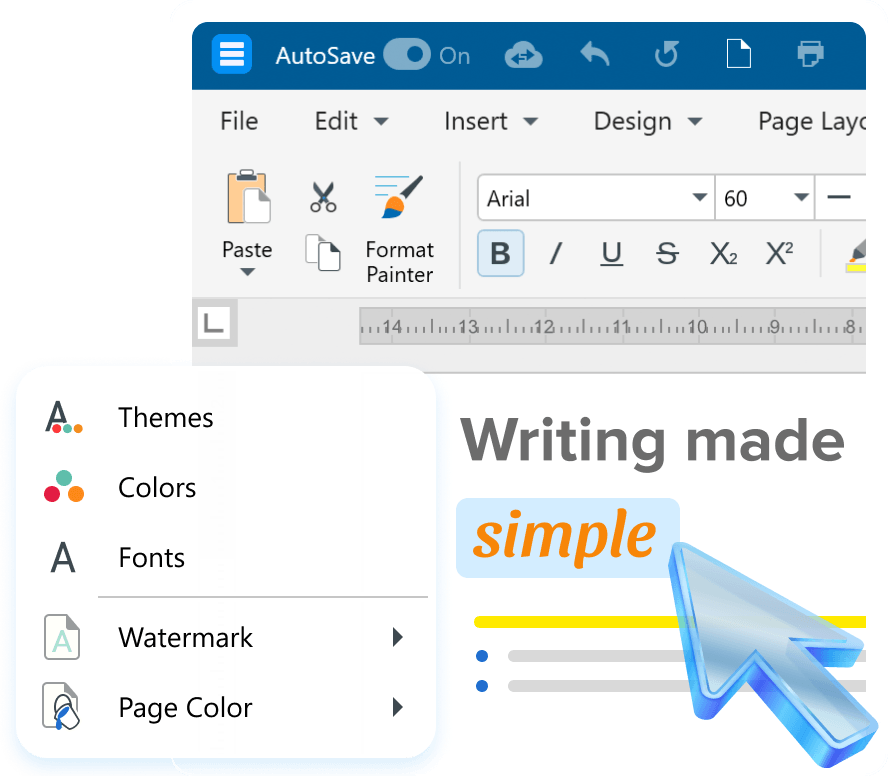The image size is (888, 776).
Task: Toggle Bold formatting
Action: pos(500,254)
